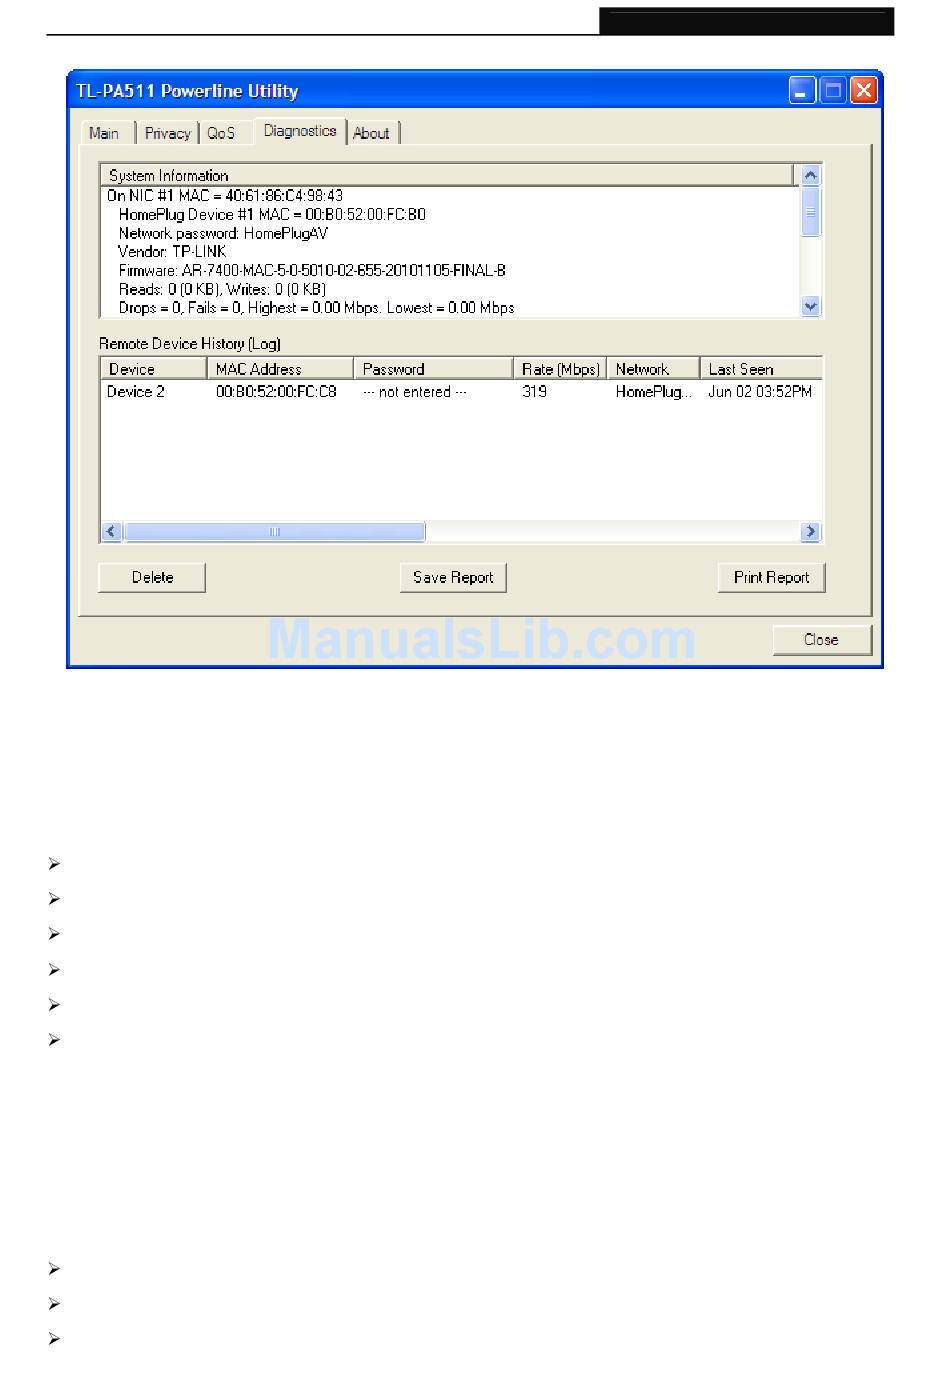Click device history horizontal scrollbar thumb

pyautogui.click(x=274, y=531)
